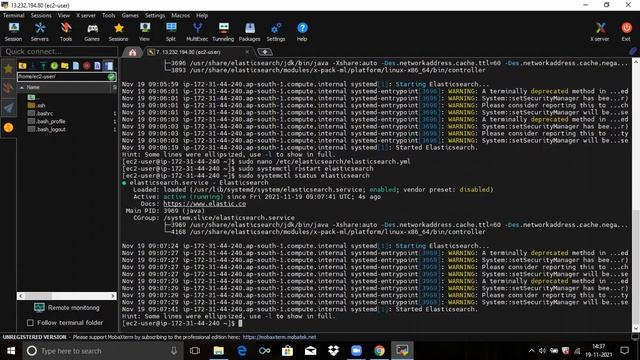Viewport: 640px width, 360px height.
Task: Click the SFTP new file icon
Action: pos(76,66)
